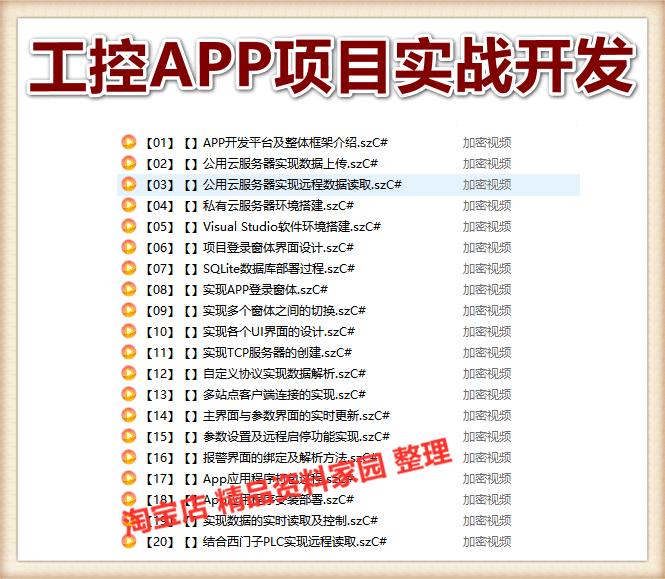Click the play icon next to video 15
Viewport: 665px width, 579px height.
[129, 436]
